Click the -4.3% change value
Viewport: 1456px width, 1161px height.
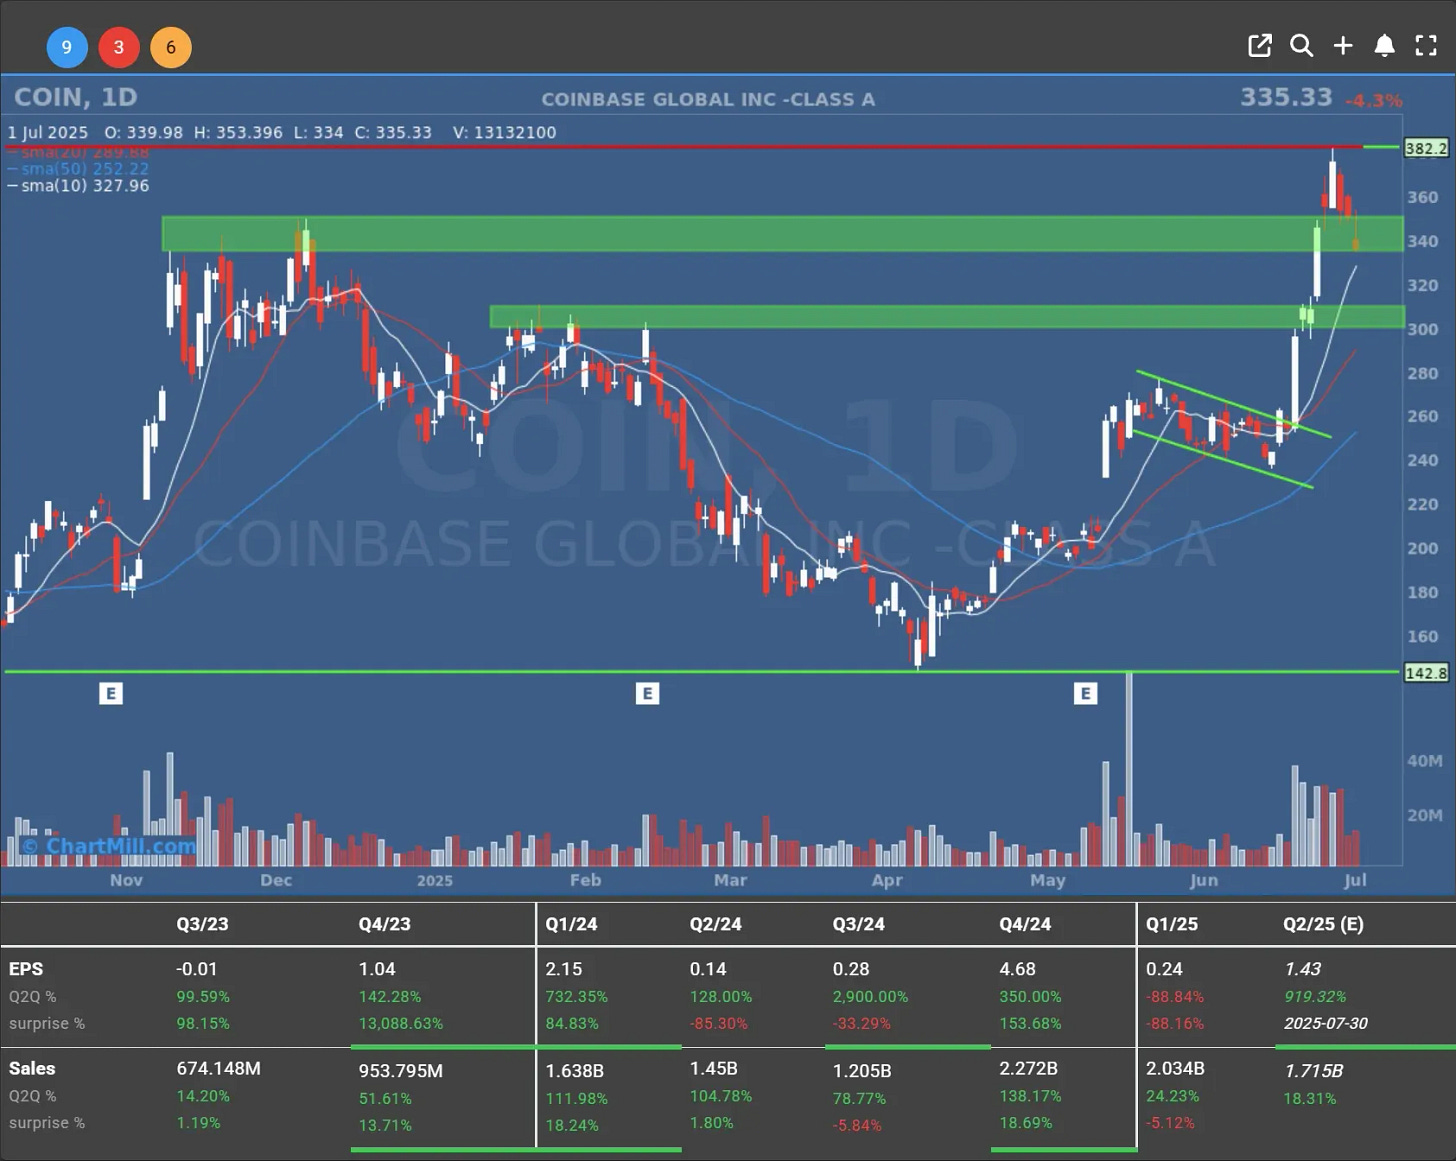pos(1373,101)
